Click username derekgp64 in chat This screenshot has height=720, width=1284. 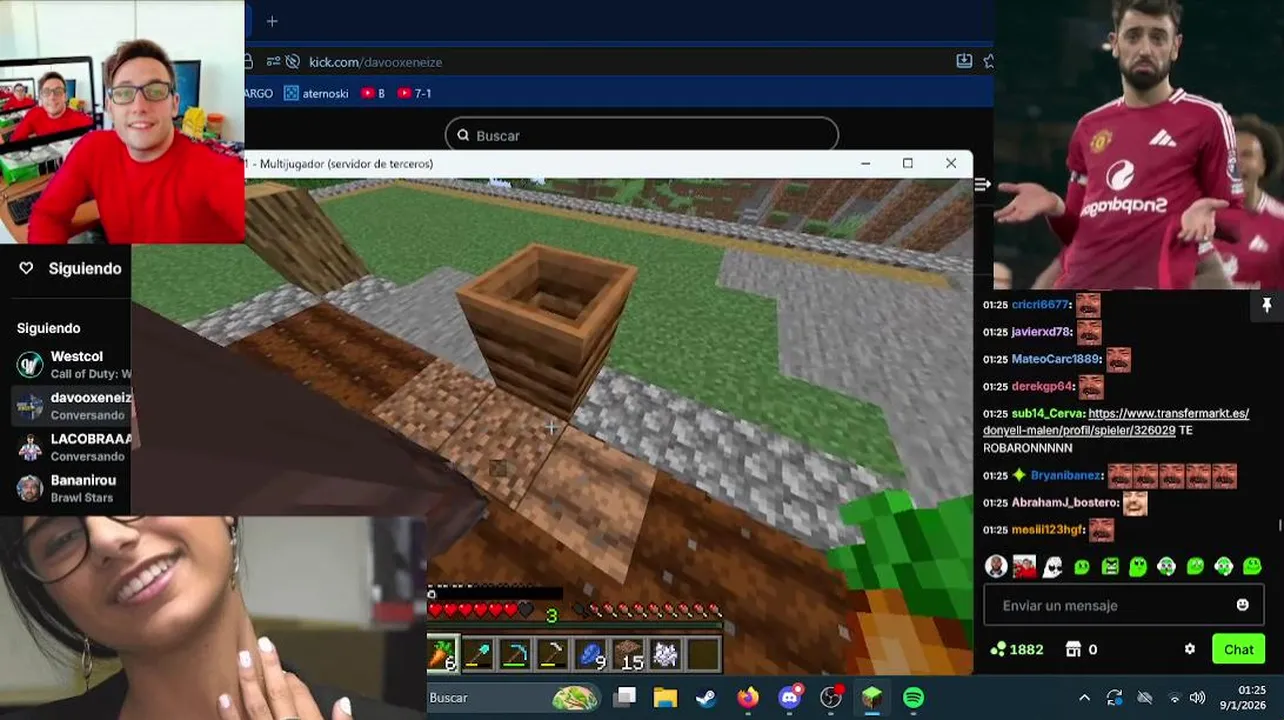1042,386
